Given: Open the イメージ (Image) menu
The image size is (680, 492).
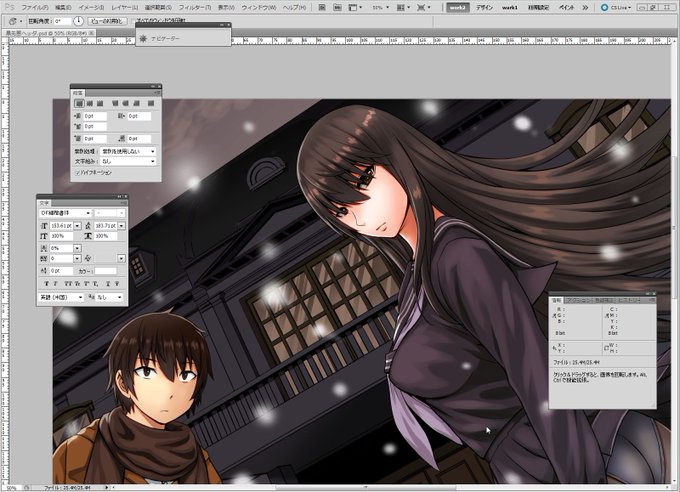Looking at the screenshot, I should tap(91, 7).
